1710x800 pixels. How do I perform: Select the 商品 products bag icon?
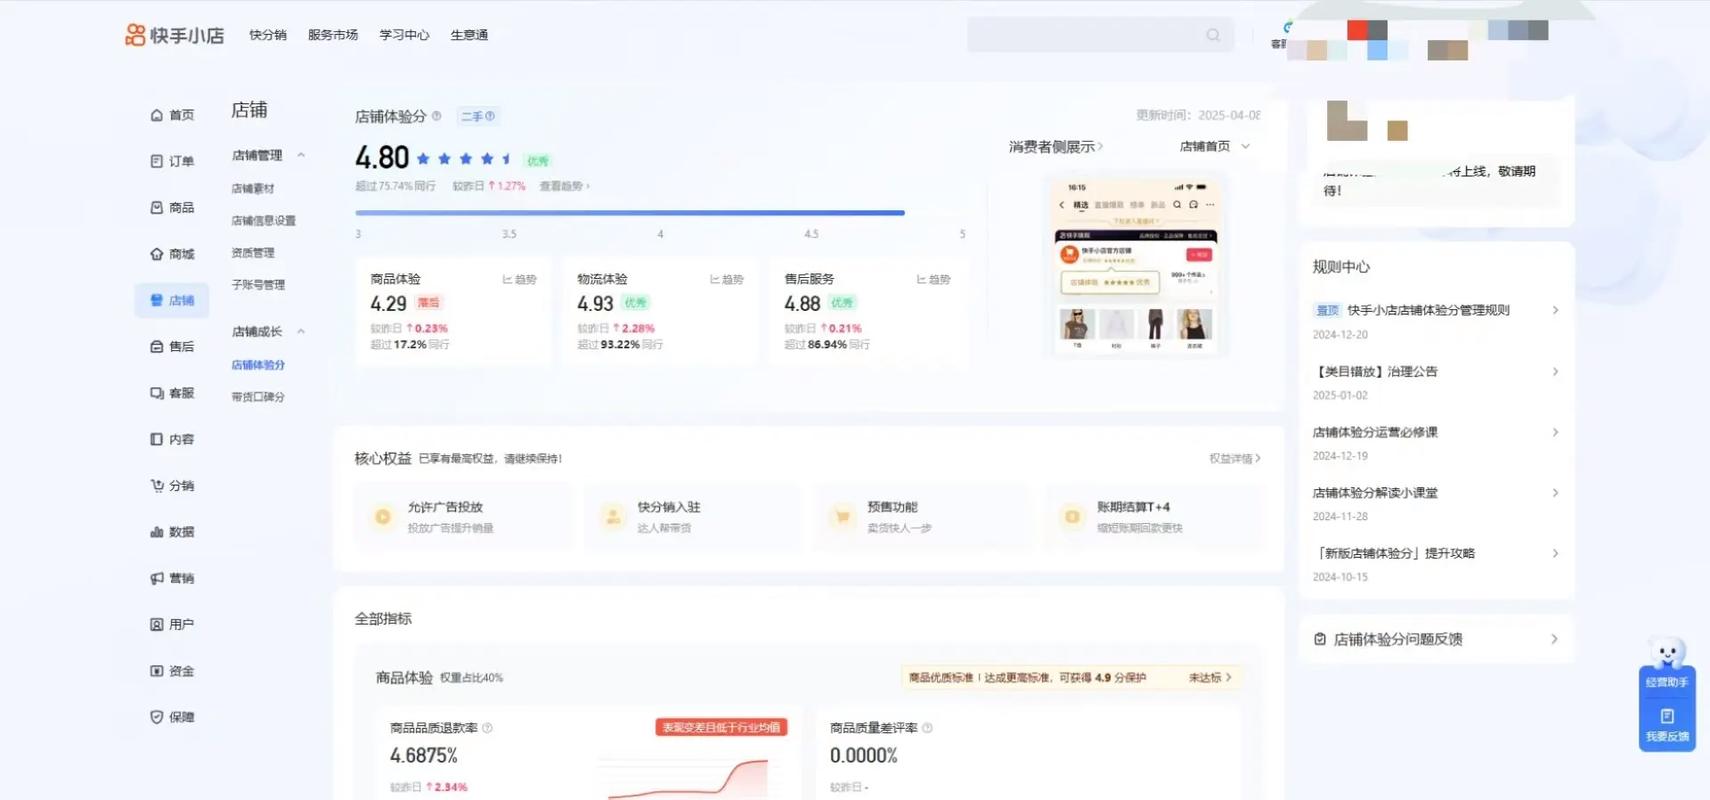(157, 208)
